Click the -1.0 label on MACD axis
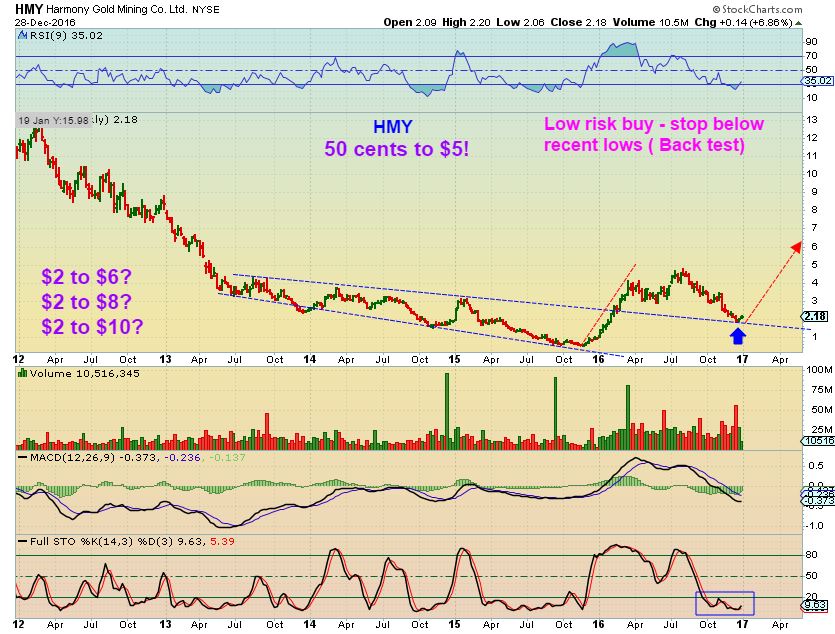Image resolution: width=835 pixels, height=634 pixels. click(813, 526)
